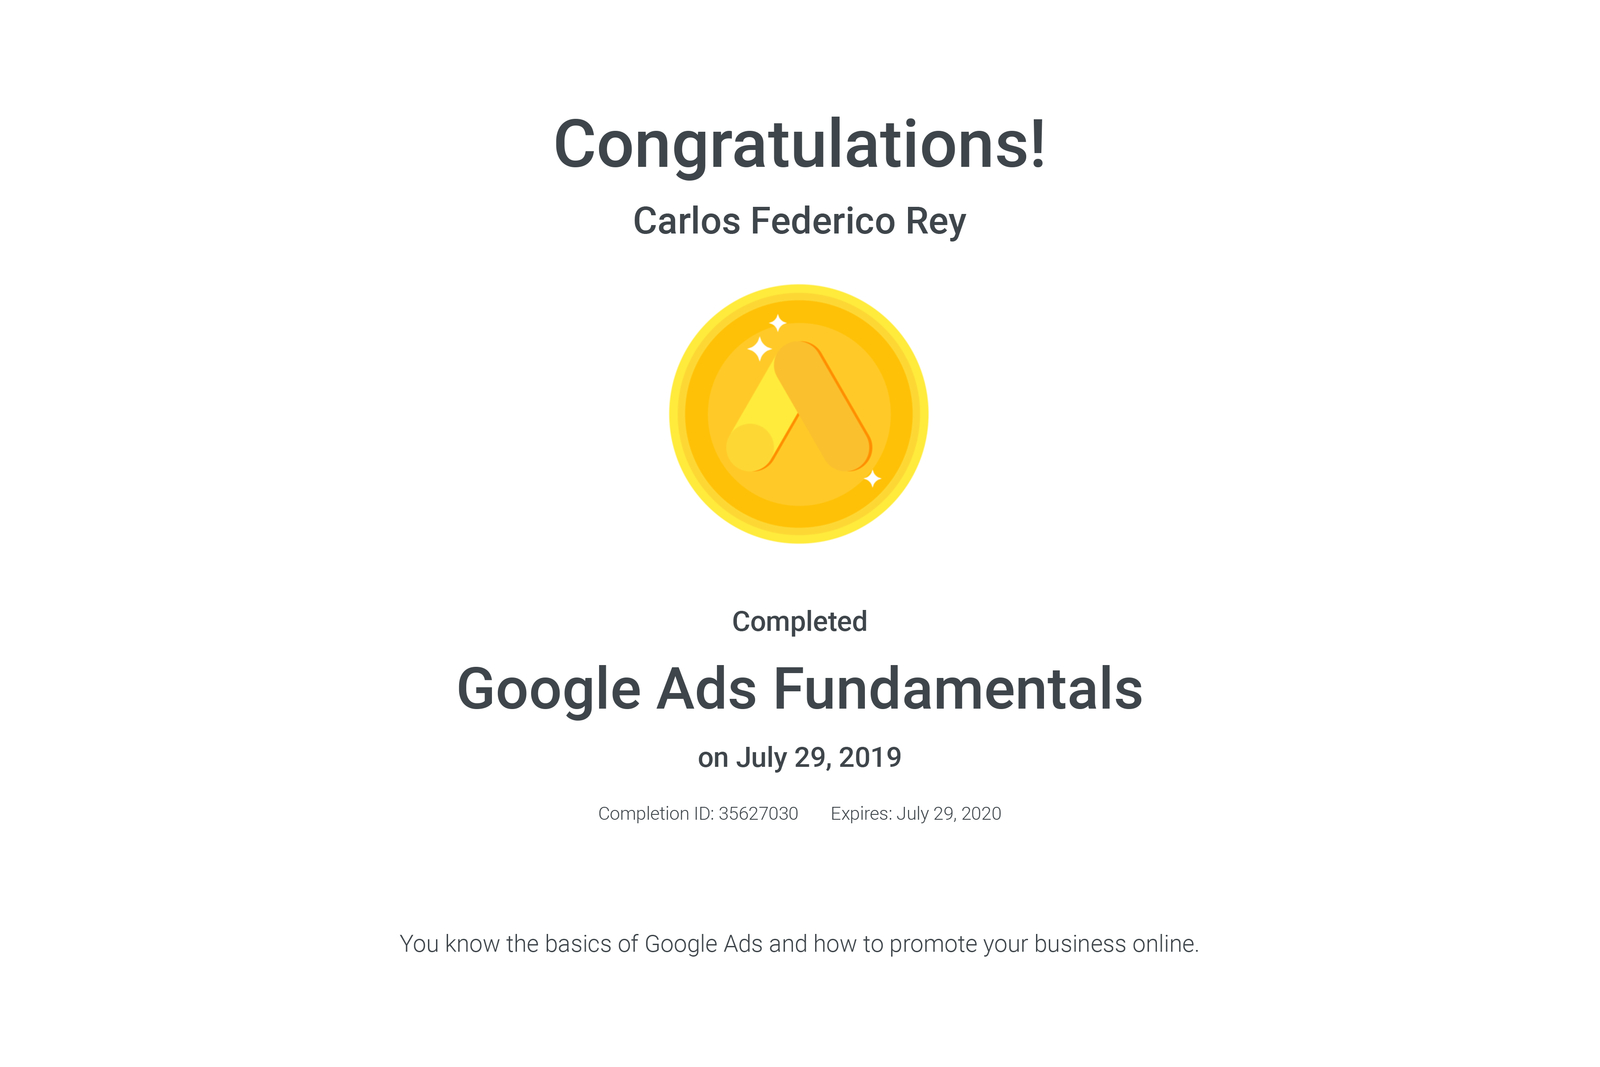1600x1067 pixels.
Task: Click the Completion ID 35627030 text
Action: click(x=698, y=814)
